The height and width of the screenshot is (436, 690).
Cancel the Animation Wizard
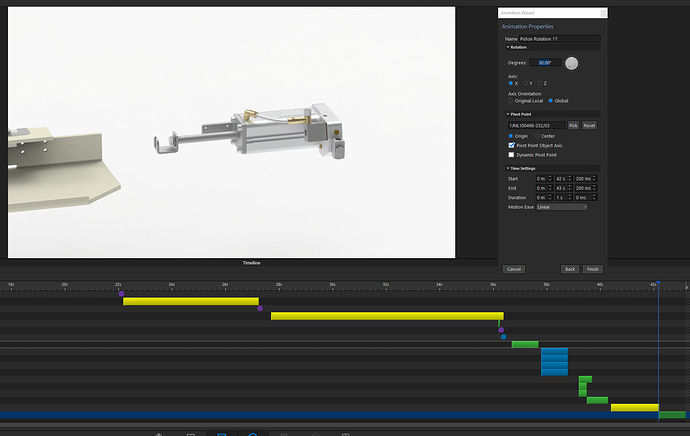tap(514, 269)
